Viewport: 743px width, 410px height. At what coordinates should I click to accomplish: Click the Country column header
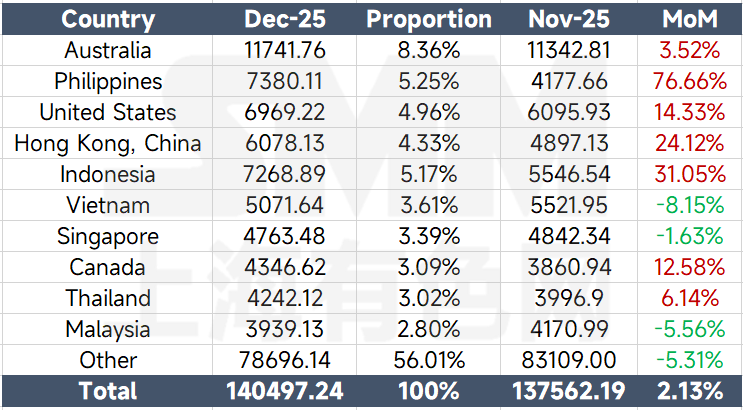point(108,19)
